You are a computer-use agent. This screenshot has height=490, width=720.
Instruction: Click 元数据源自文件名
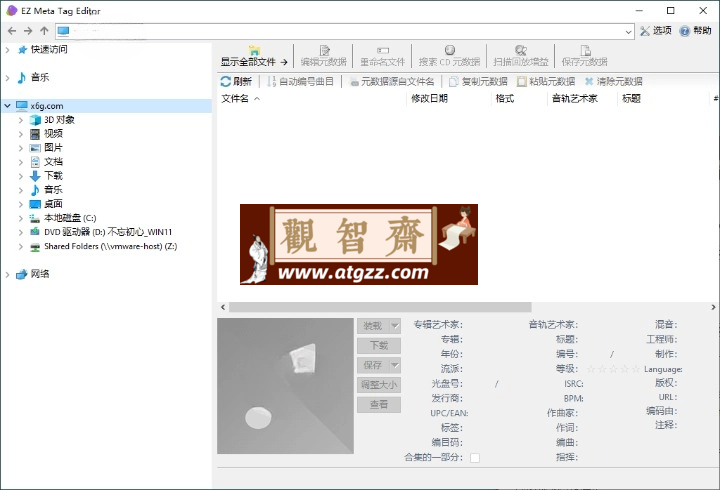click(392, 82)
